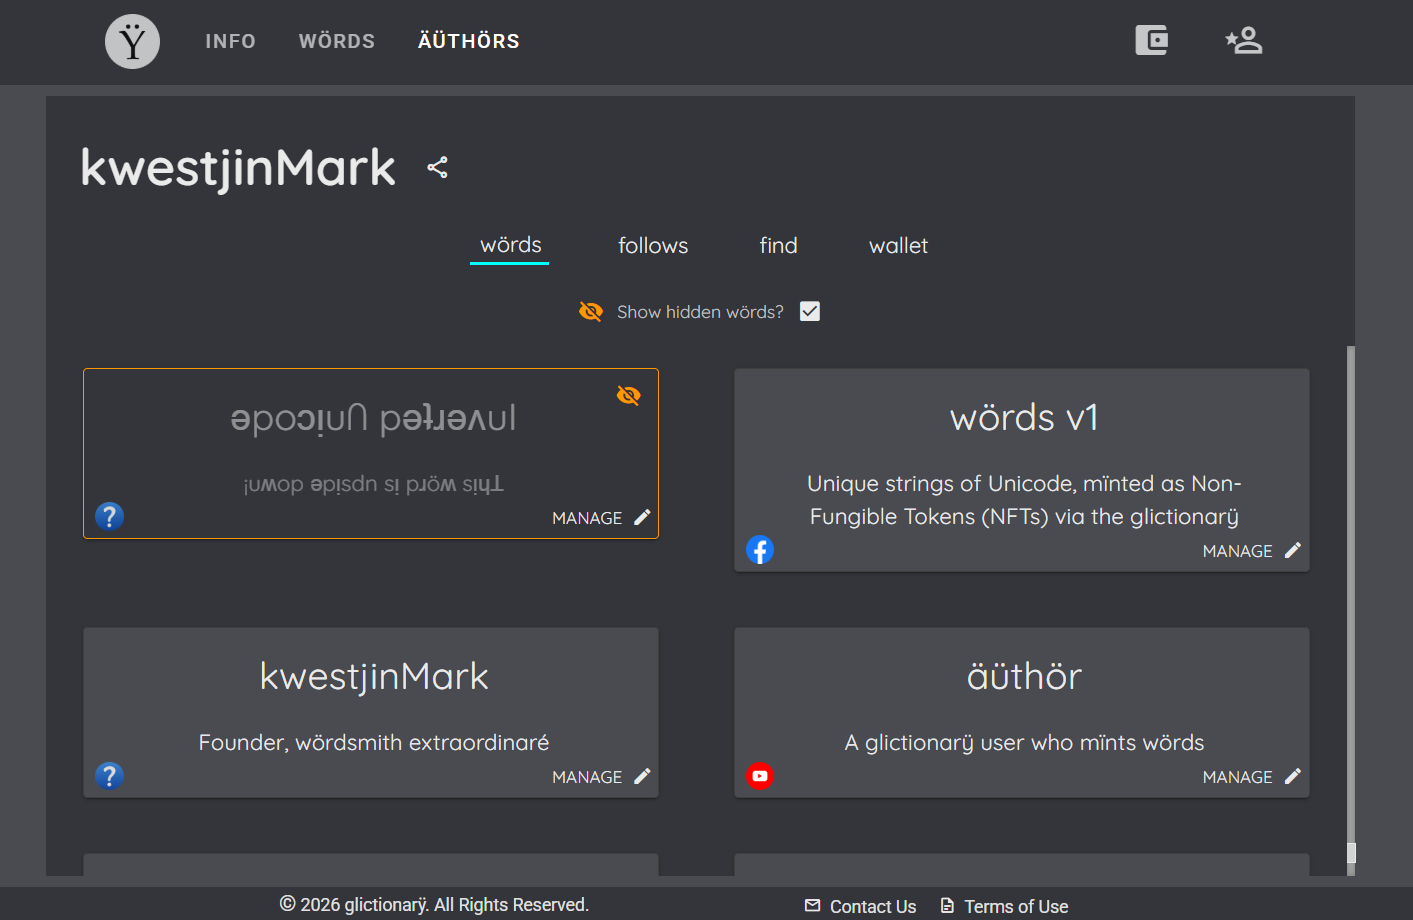Image resolution: width=1413 pixels, height=920 pixels.
Task: Open INFO in the top navigation
Action: pyautogui.click(x=231, y=41)
